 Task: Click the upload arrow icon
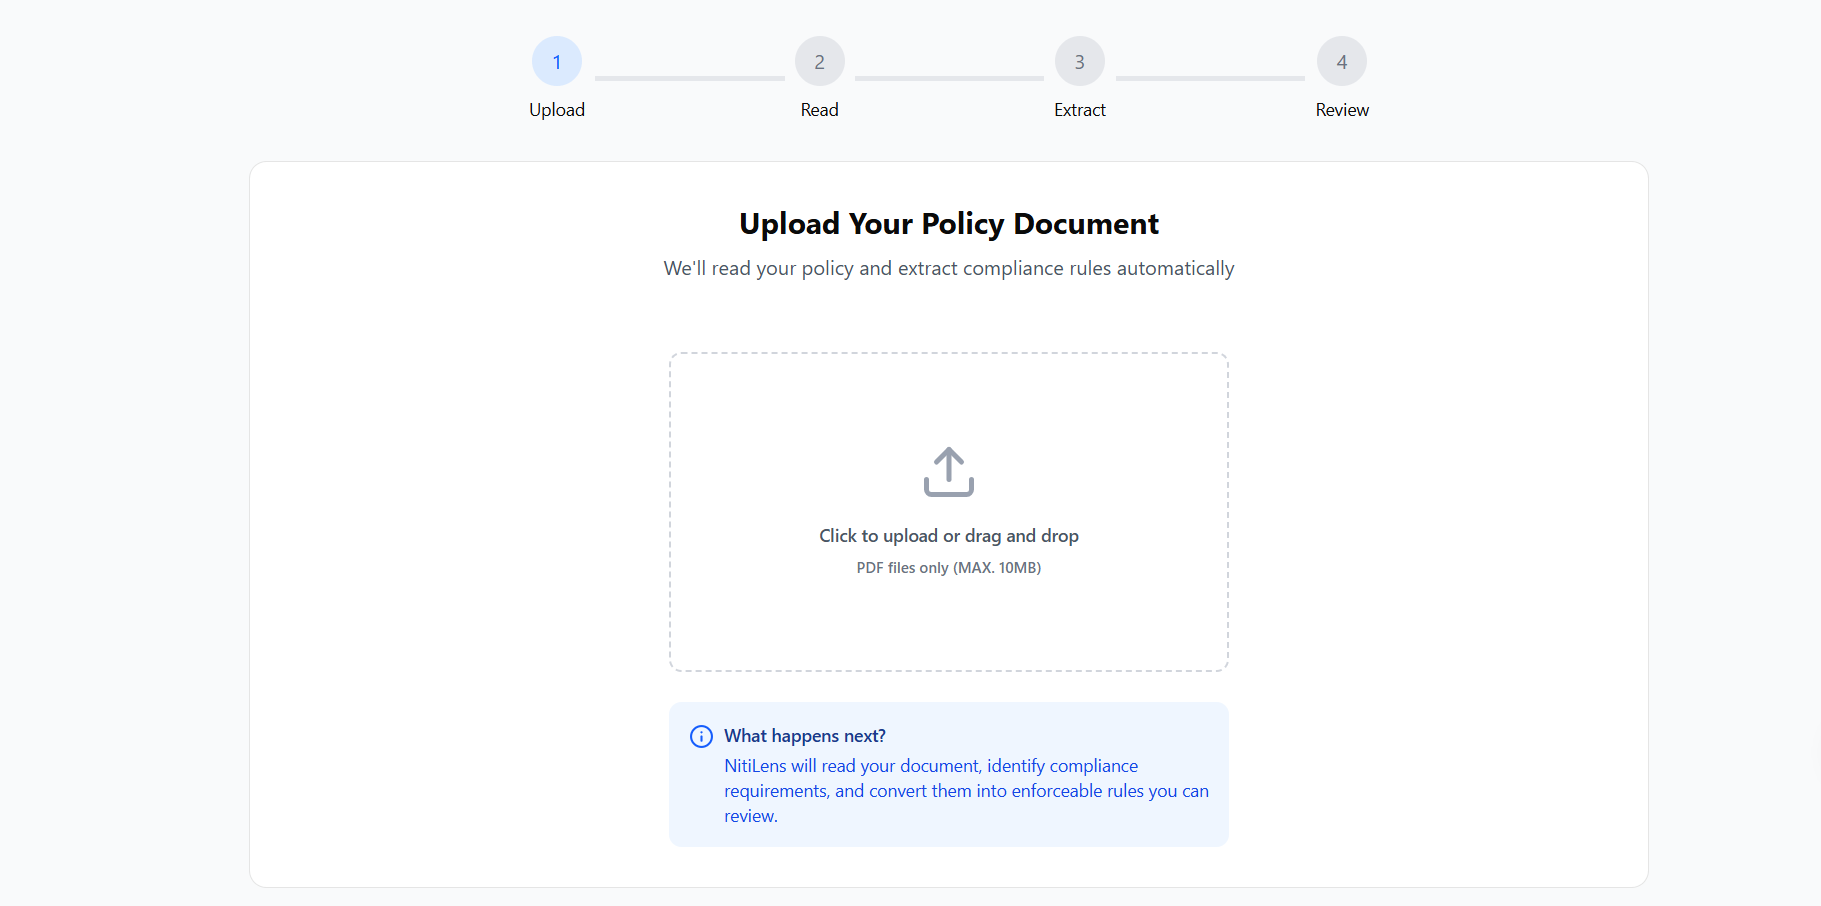click(x=948, y=471)
